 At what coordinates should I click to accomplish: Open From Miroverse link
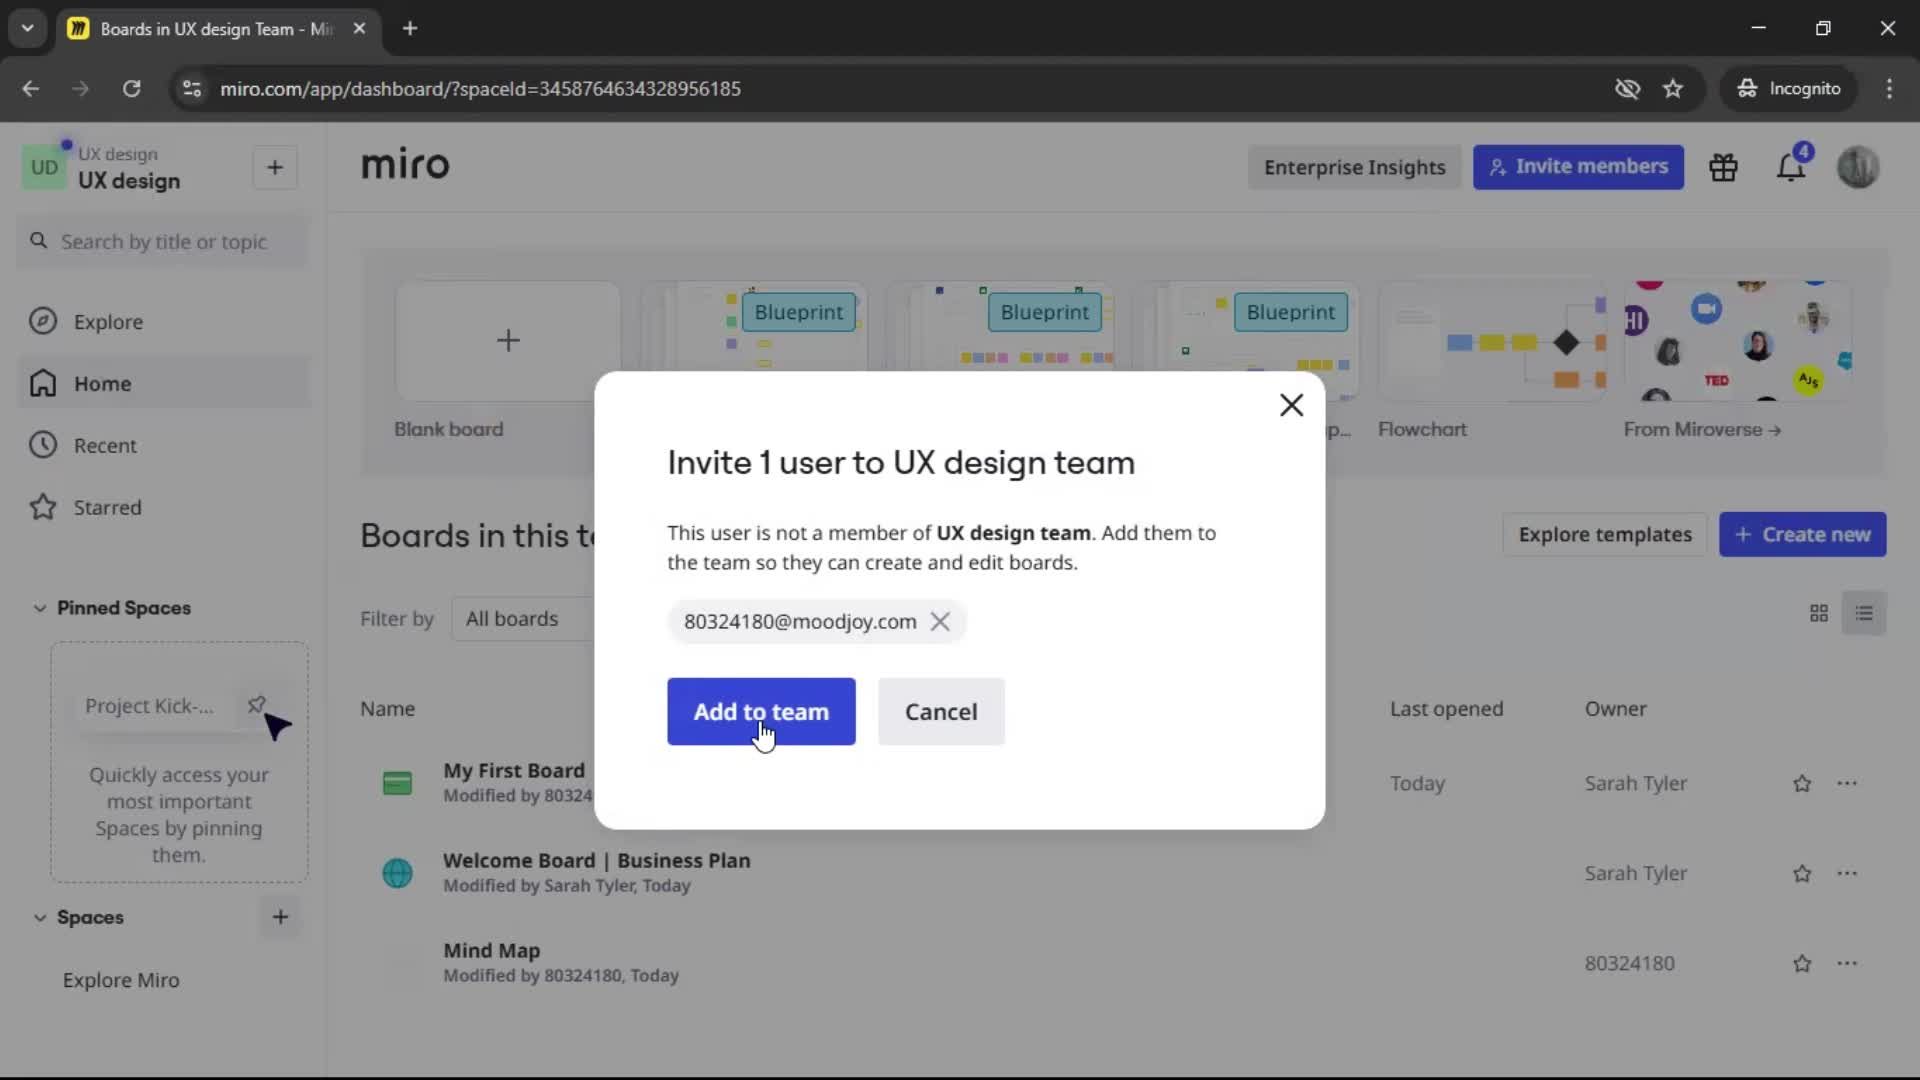pos(1702,429)
